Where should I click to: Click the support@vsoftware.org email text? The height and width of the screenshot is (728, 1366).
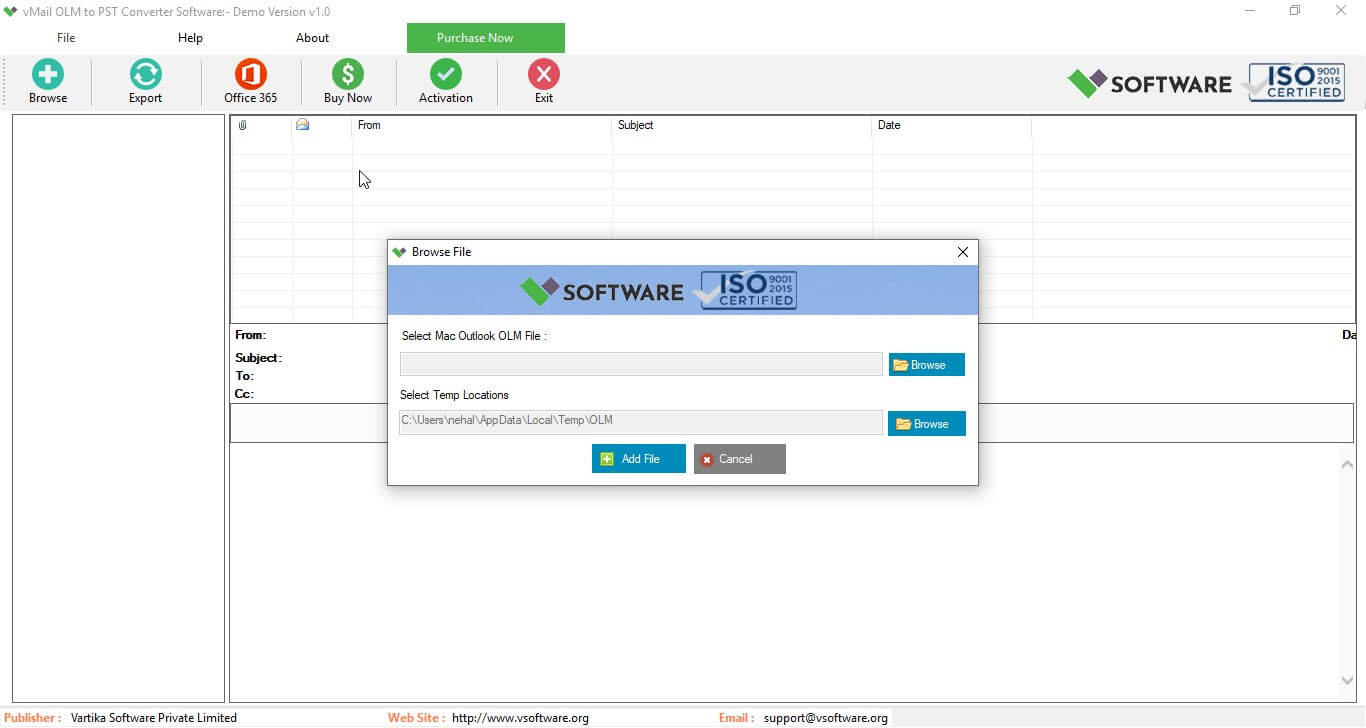[825, 718]
